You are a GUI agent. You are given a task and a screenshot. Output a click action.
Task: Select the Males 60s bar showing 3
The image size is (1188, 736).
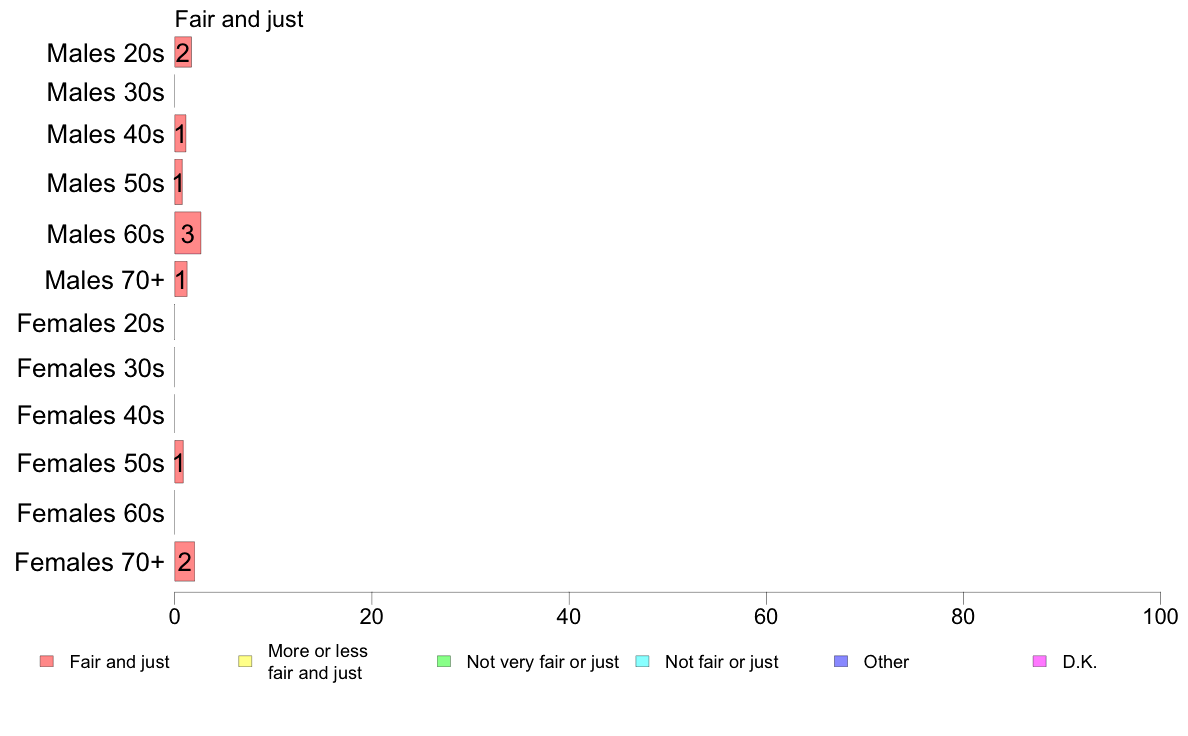coord(187,233)
